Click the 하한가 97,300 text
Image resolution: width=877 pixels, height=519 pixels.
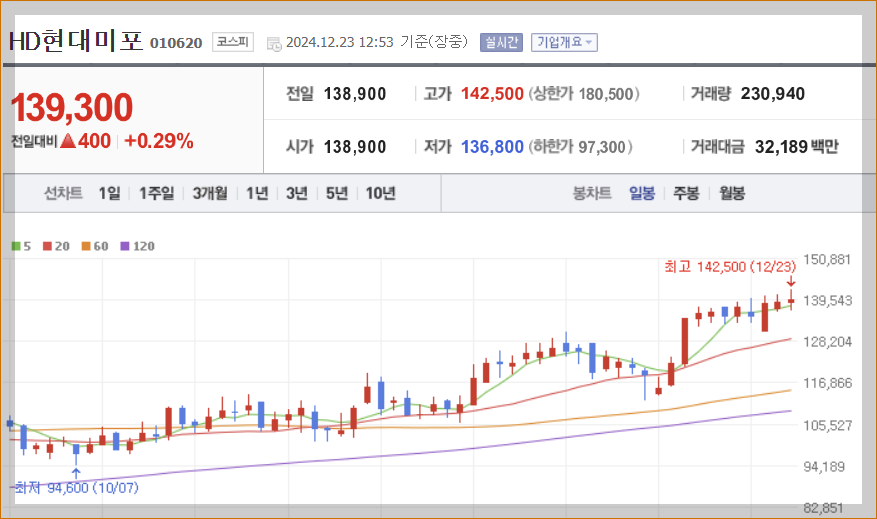click(x=581, y=147)
